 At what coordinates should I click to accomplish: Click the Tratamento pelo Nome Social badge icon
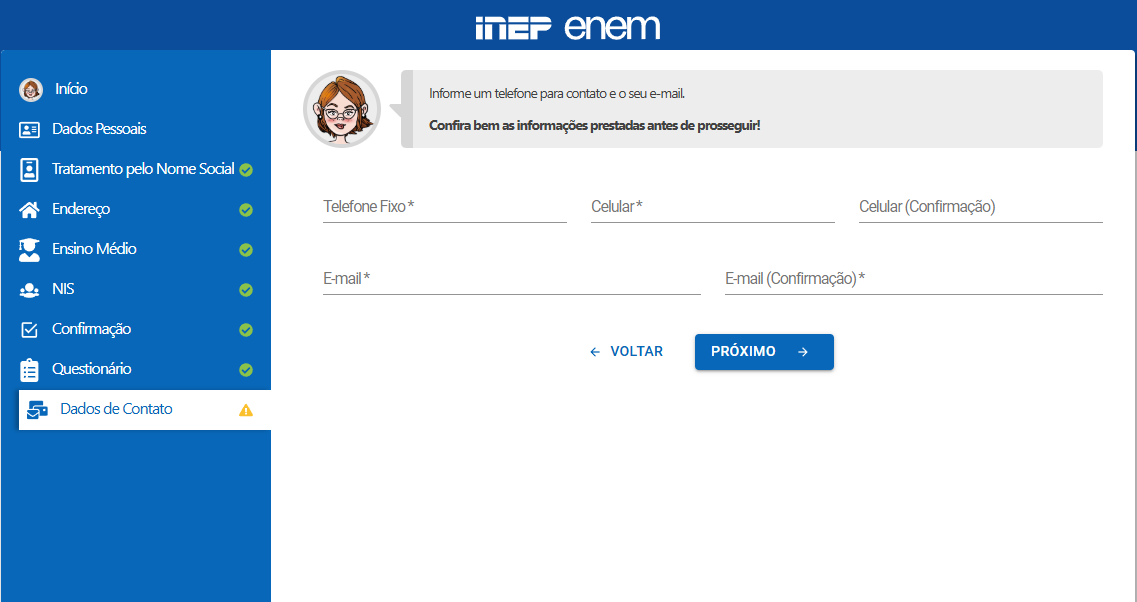click(x=30, y=170)
